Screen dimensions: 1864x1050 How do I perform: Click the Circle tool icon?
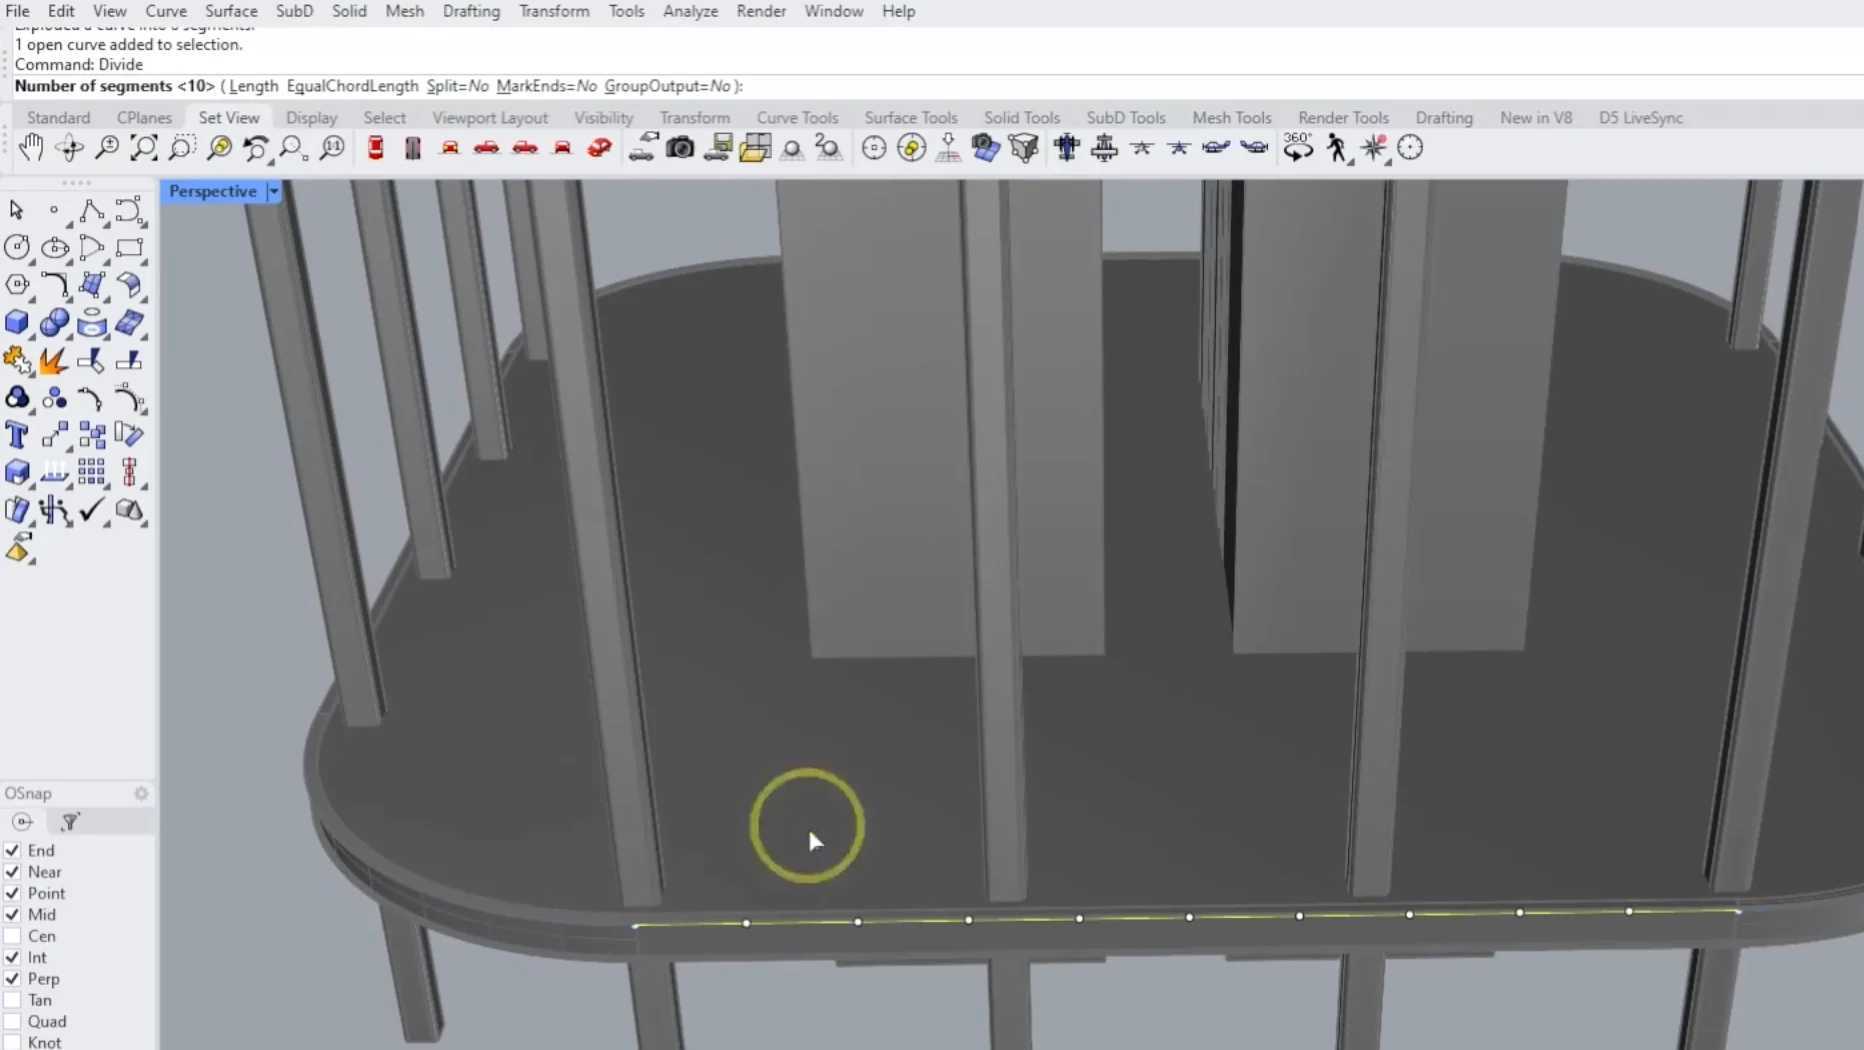[x=17, y=247]
